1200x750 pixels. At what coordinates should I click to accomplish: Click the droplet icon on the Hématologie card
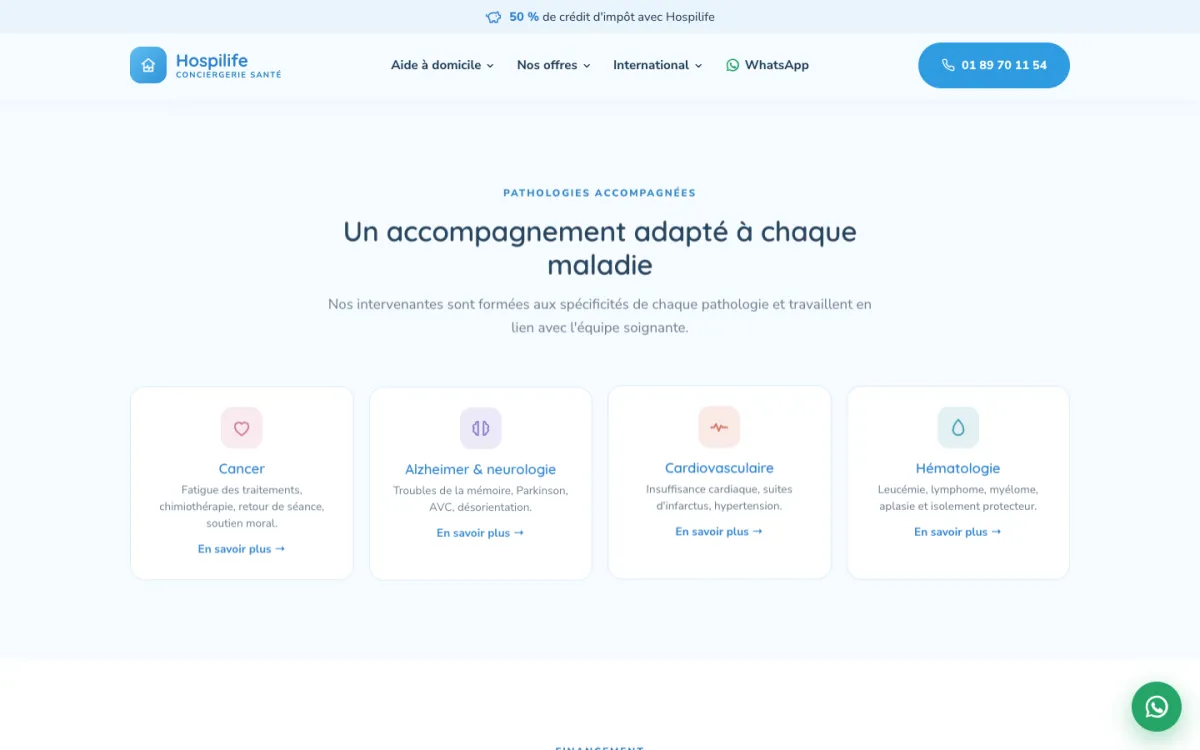(x=958, y=427)
